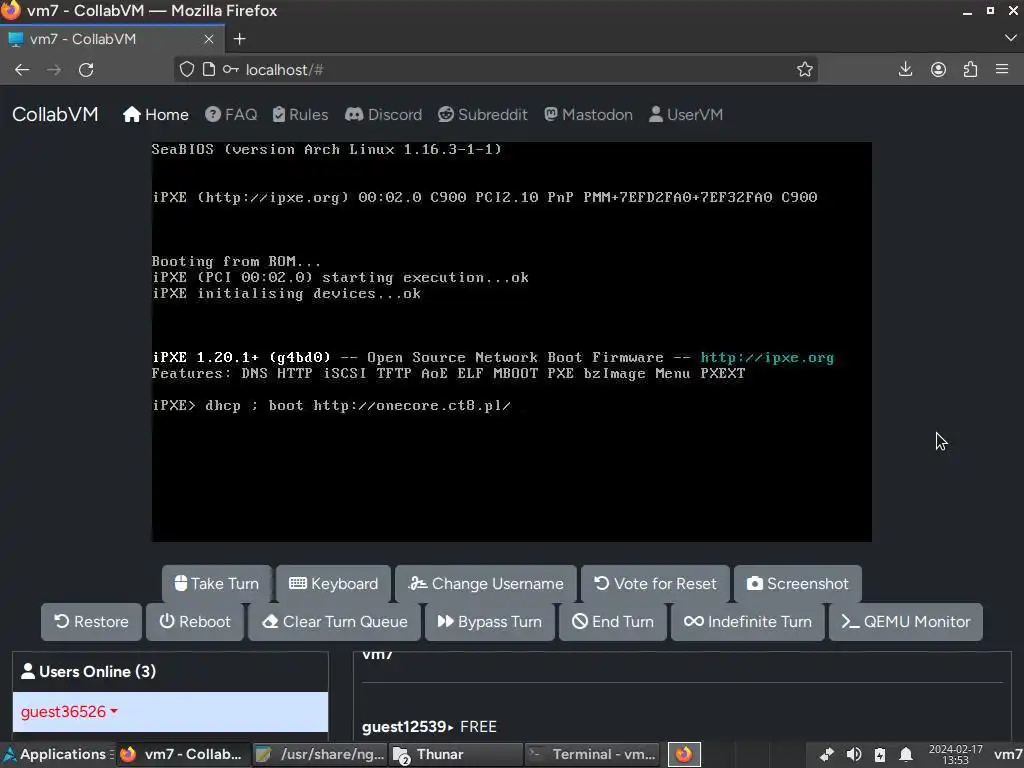Go to Home in the navbar
The image size is (1024, 768).
[x=156, y=115]
